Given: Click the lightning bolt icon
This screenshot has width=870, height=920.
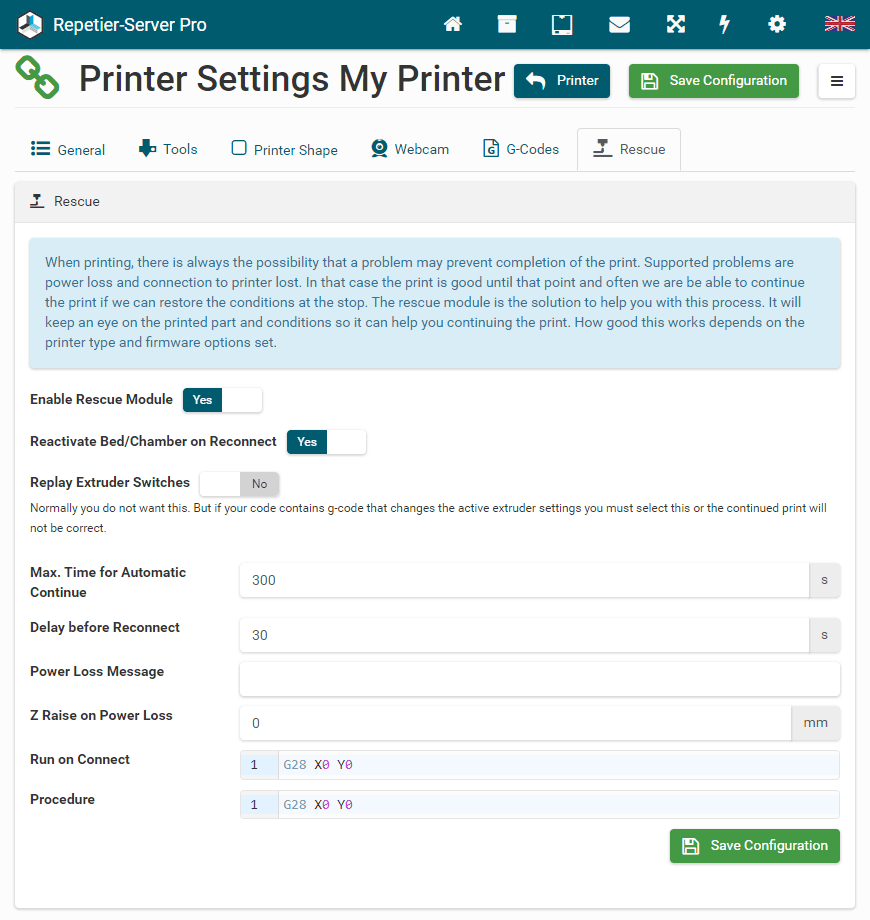Looking at the screenshot, I should [x=725, y=24].
